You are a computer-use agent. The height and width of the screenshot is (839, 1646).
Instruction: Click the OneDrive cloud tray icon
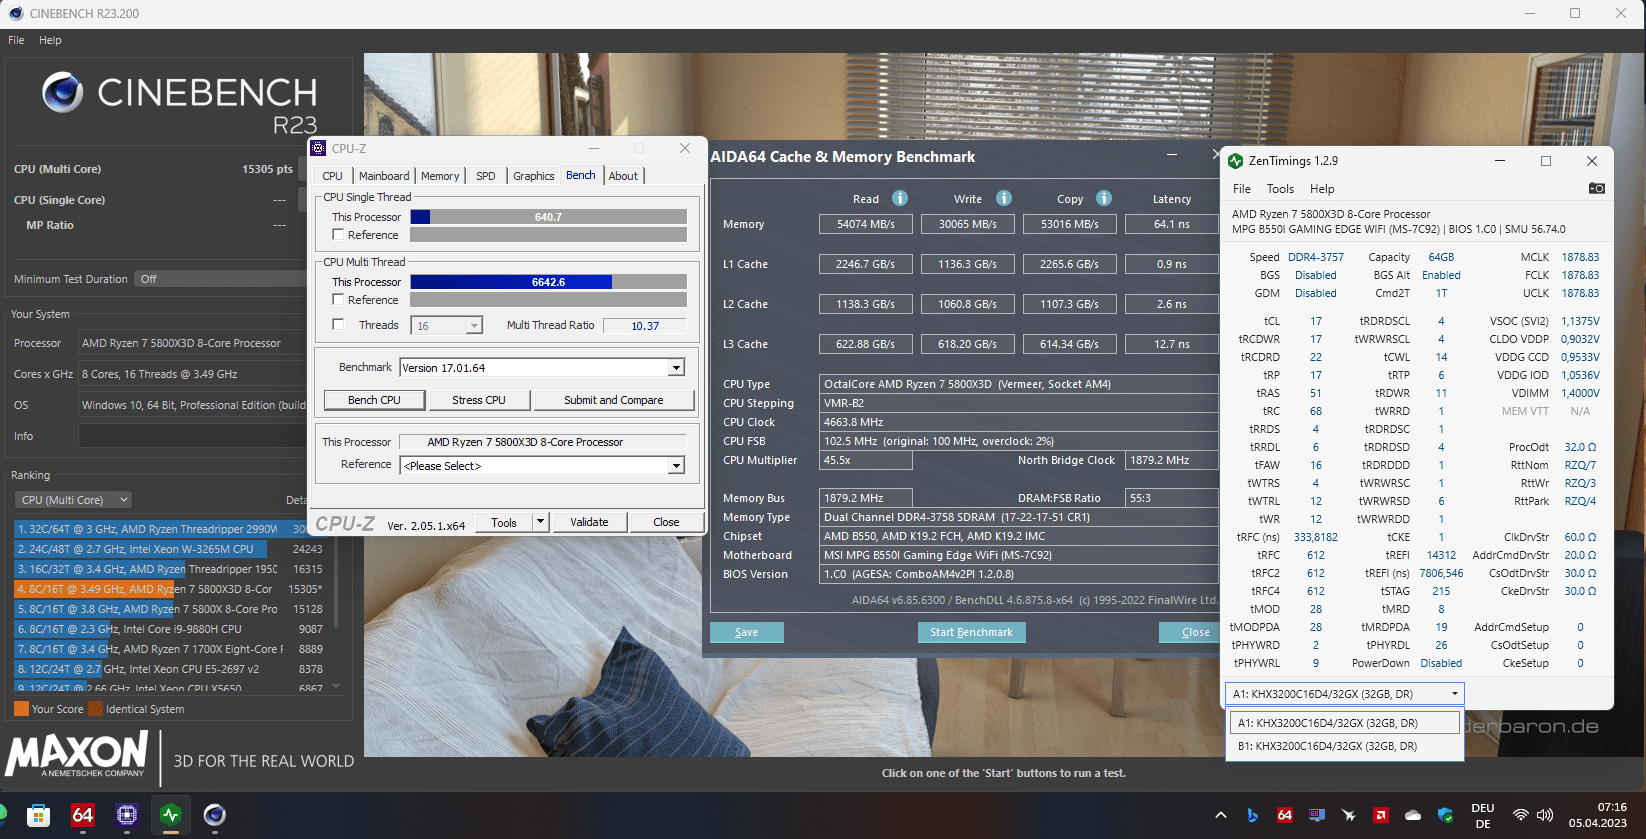(1413, 815)
